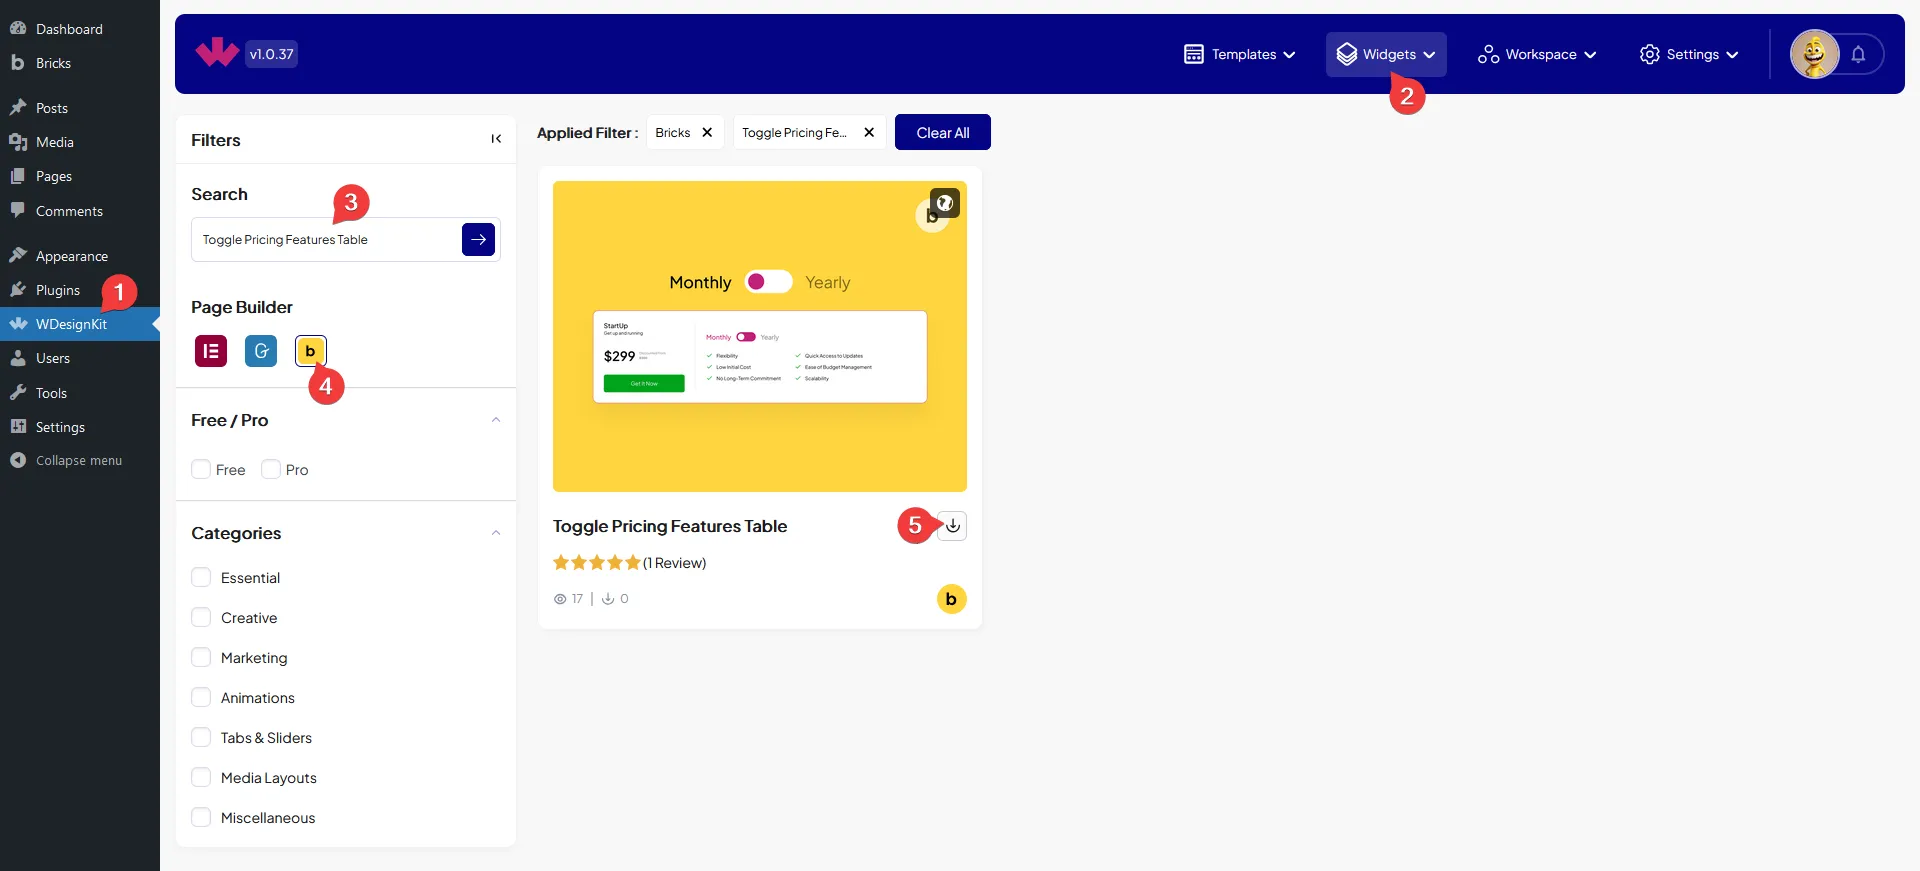Open the notifications bell
The height and width of the screenshot is (871, 1920).
tap(1858, 55)
